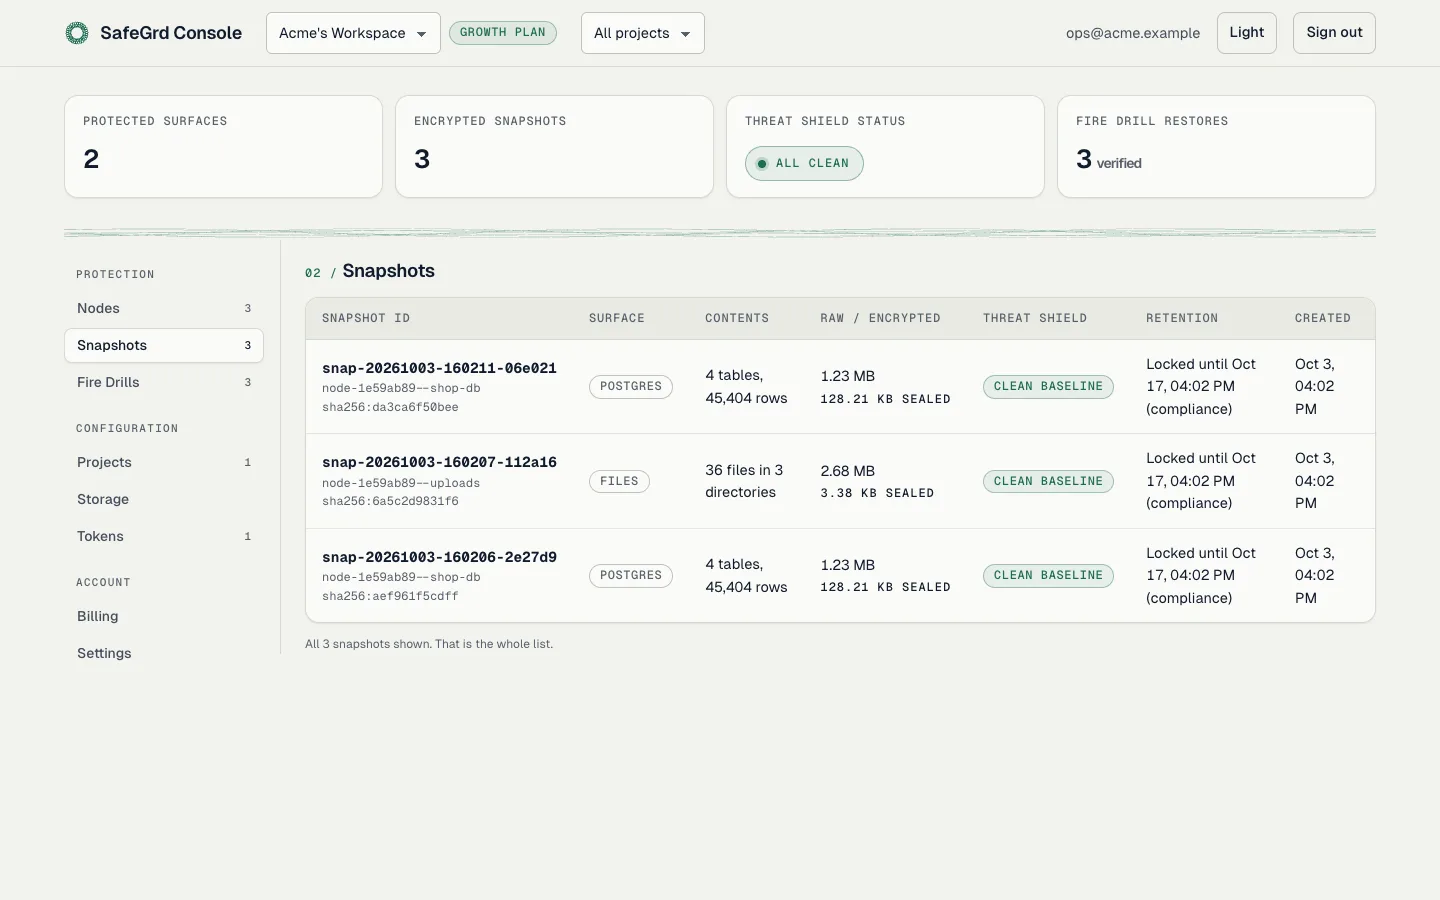Open Storage configuration page
This screenshot has width=1440, height=900.
point(164,499)
